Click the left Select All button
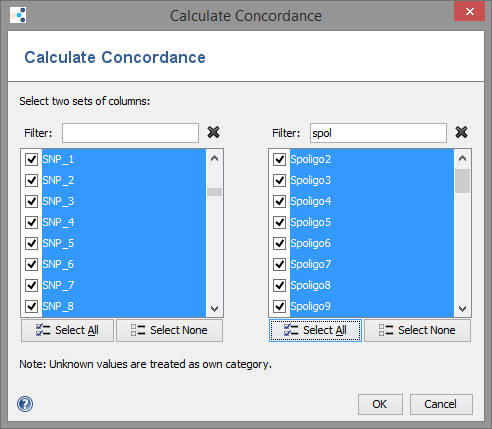Screen dimensions: 492x429 [x=67, y=330]
